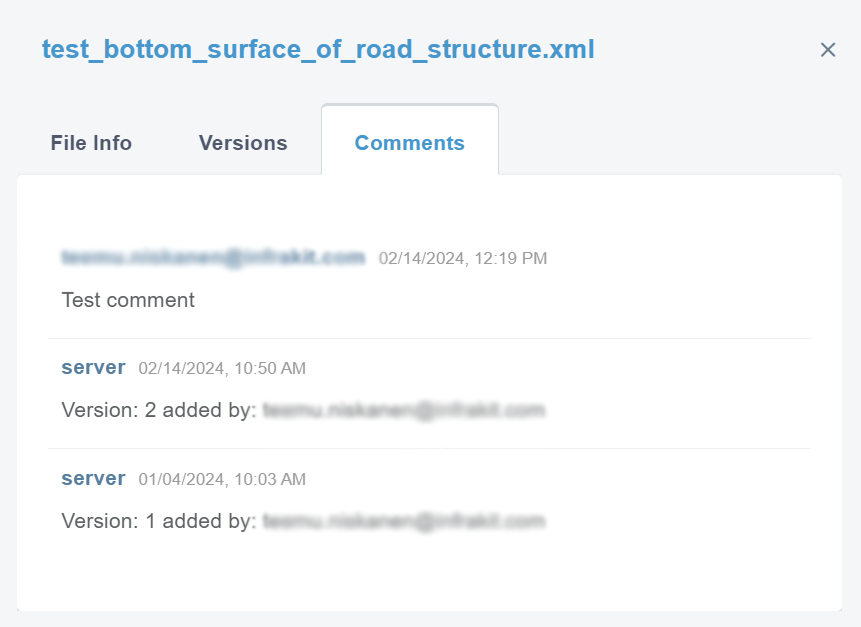
Task: Click divider line below Version 2 comment
Action: click(x=429, y=448)
